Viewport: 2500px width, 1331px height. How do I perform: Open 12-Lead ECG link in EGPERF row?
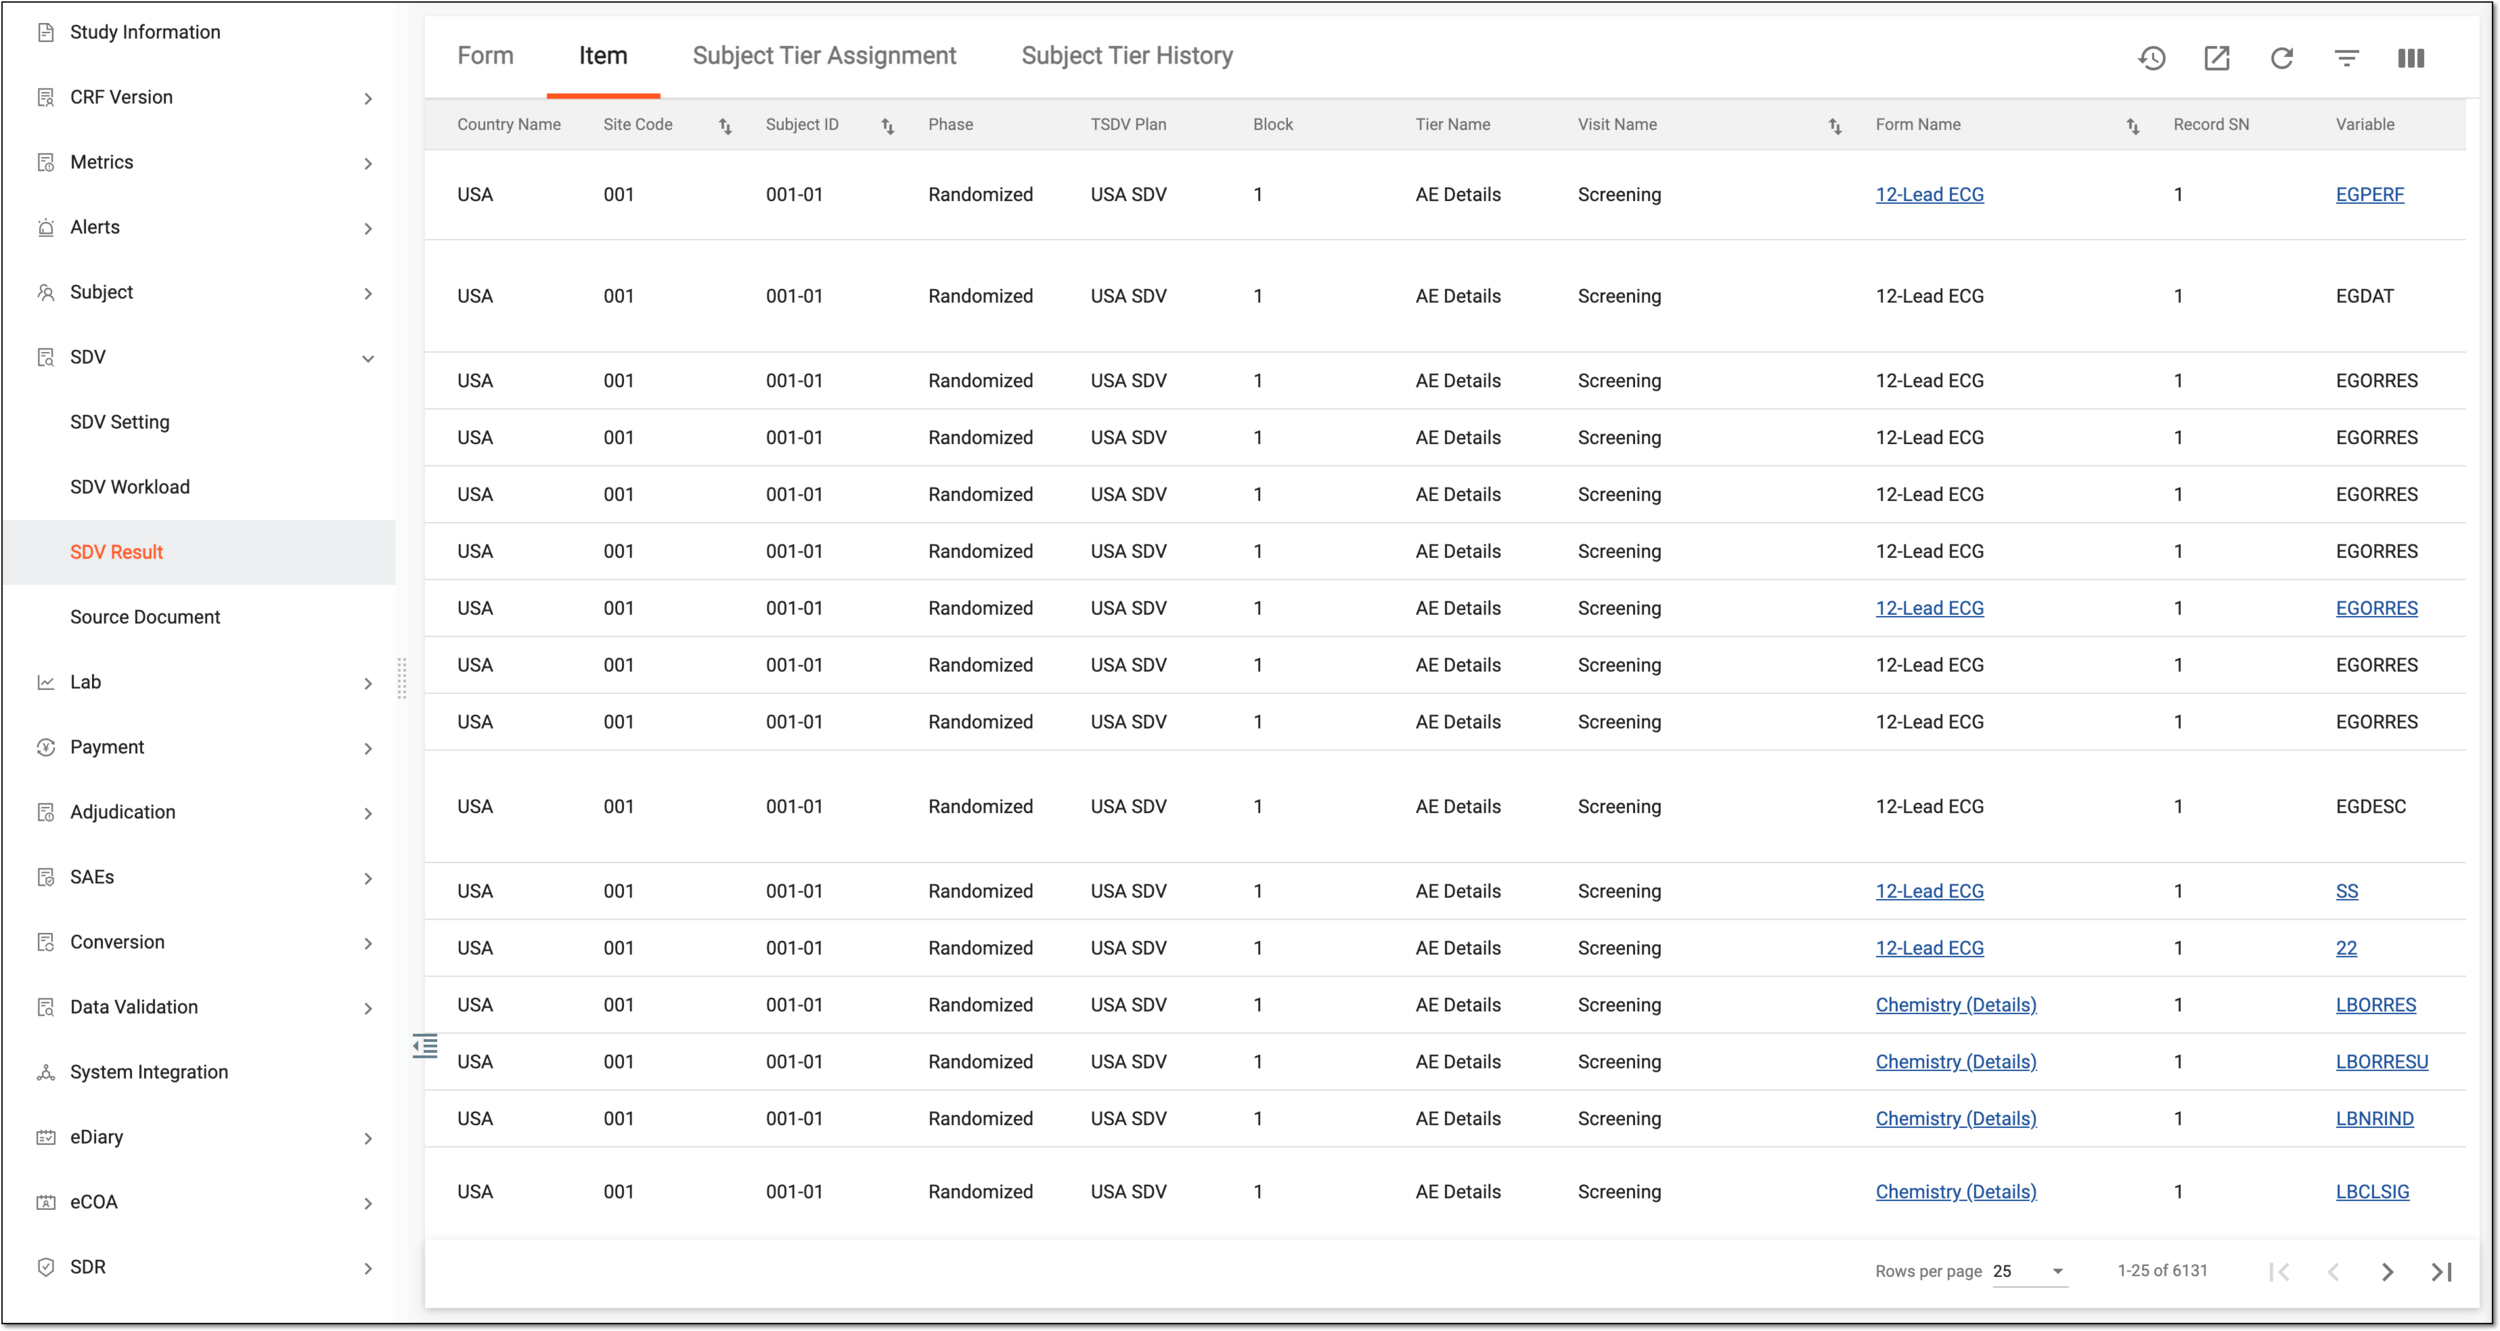(x=1930, y=194)
